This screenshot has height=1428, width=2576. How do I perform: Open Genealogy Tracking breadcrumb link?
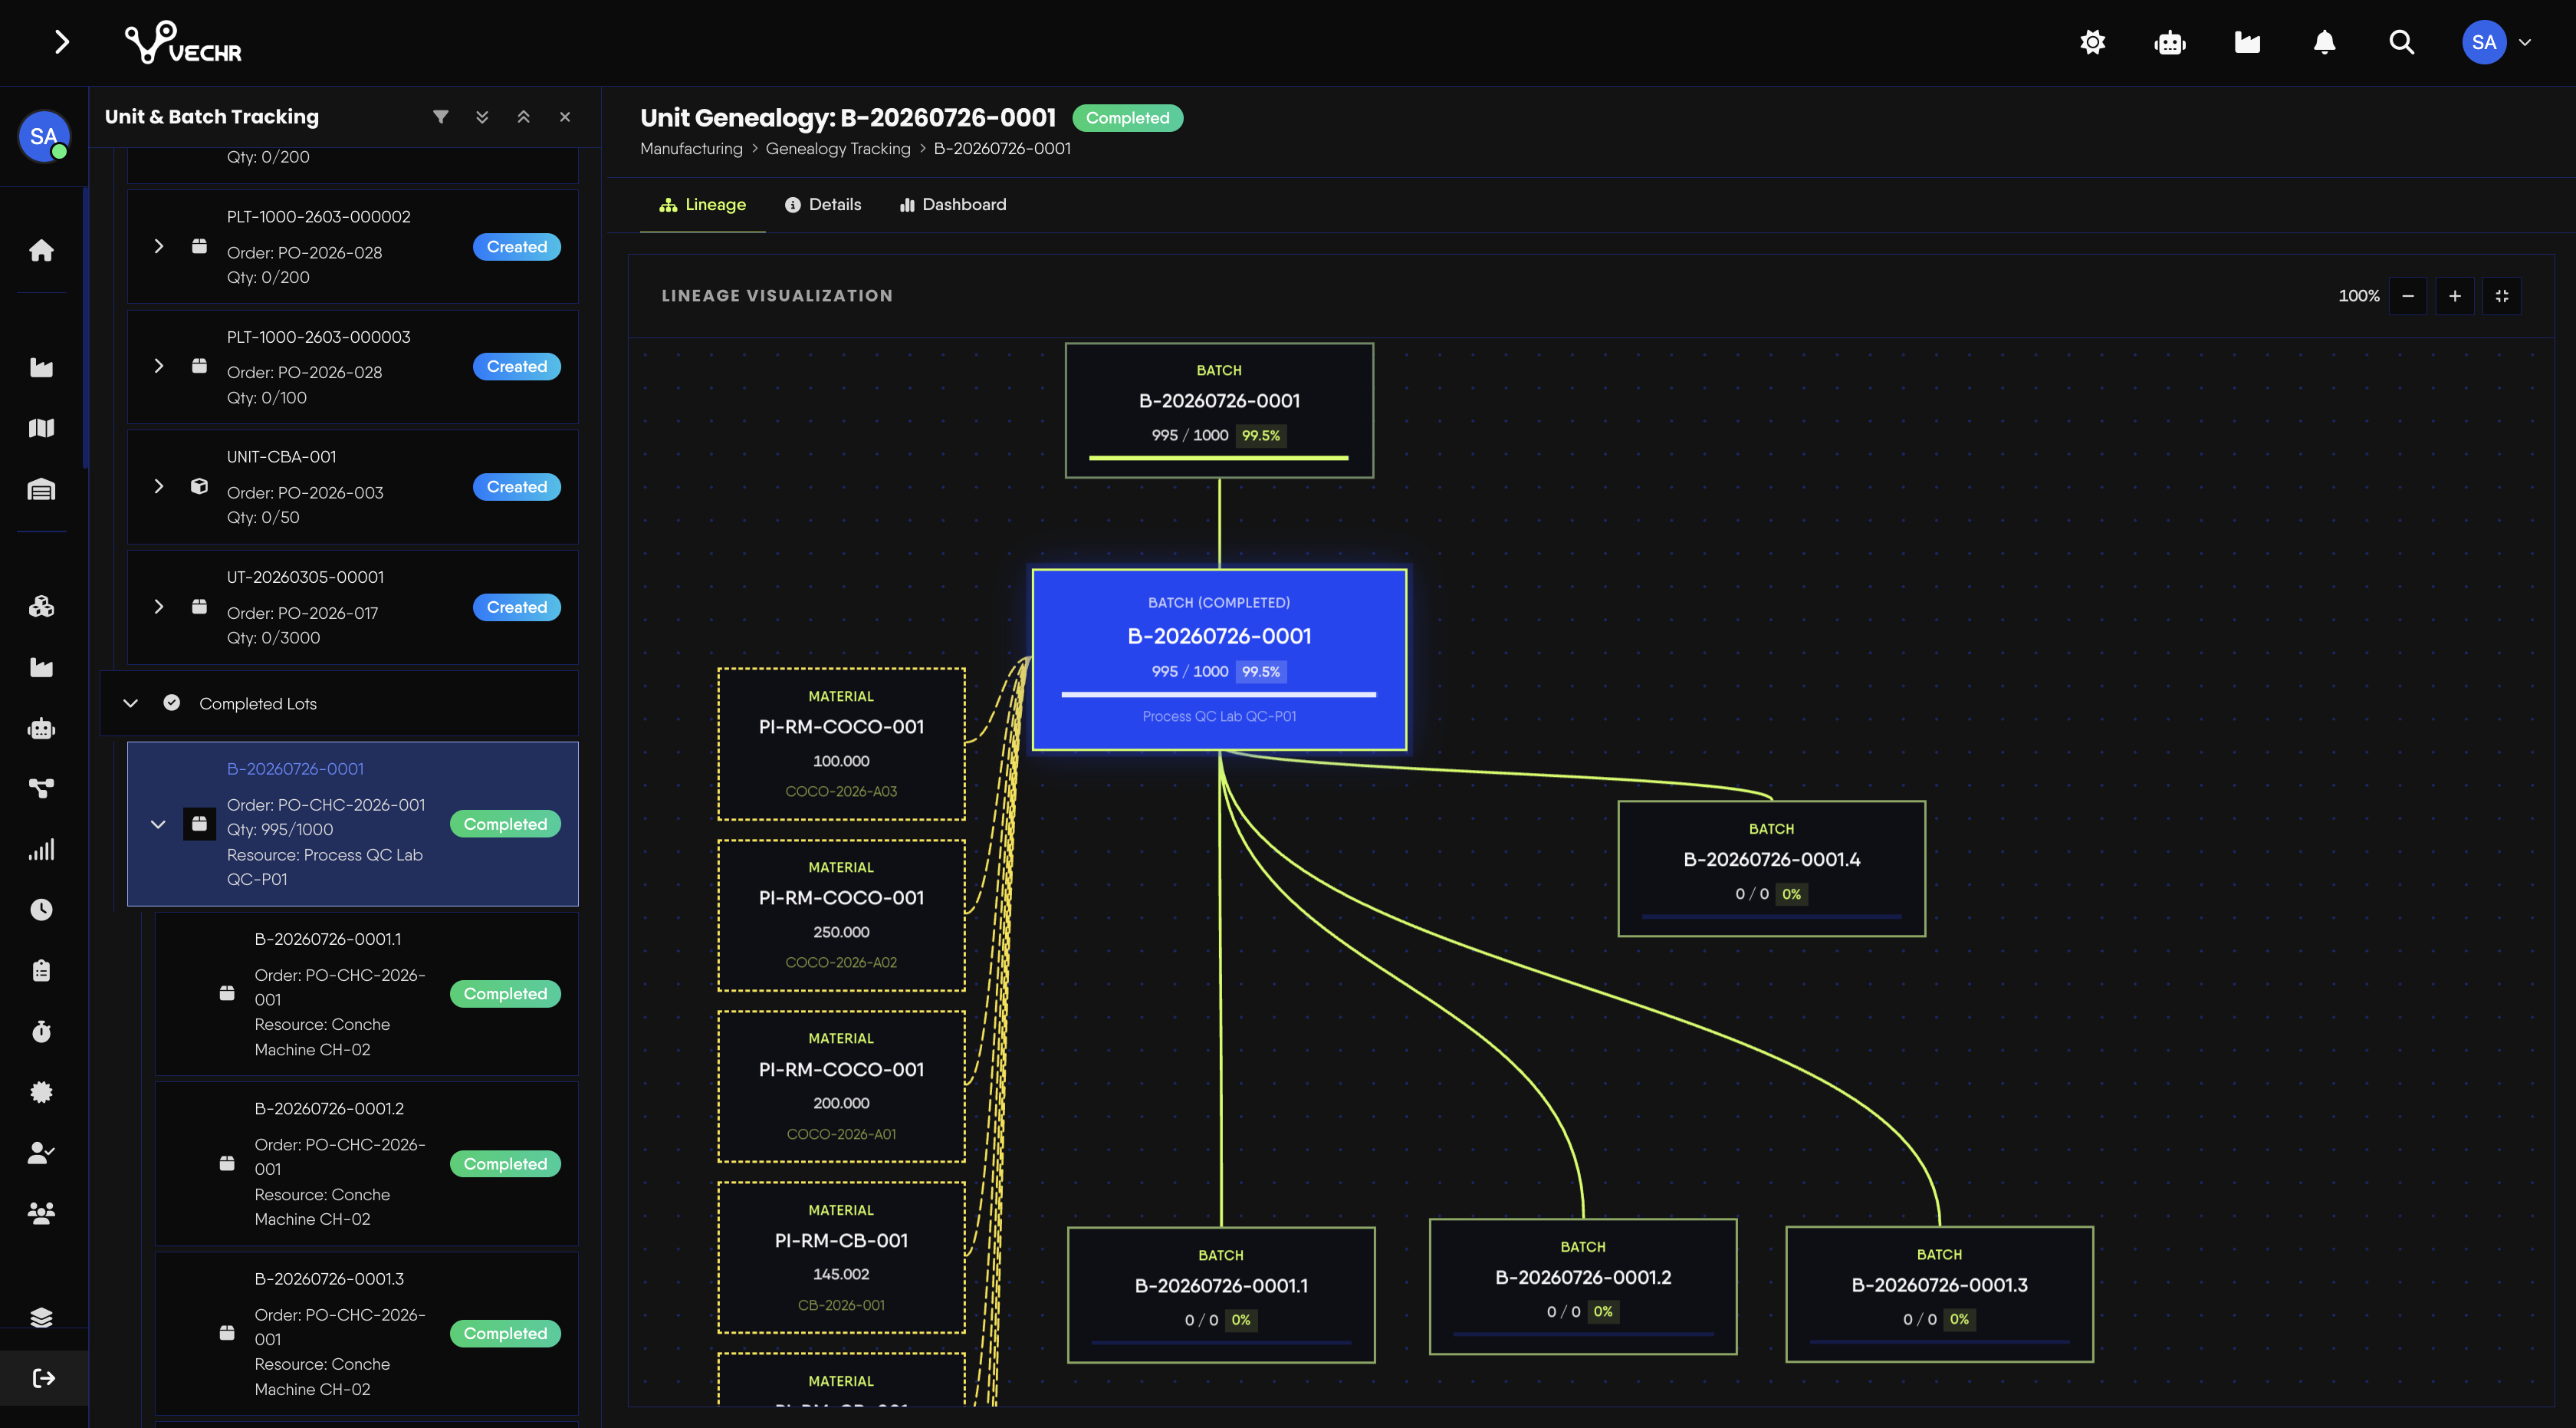[x=838, y=148]
